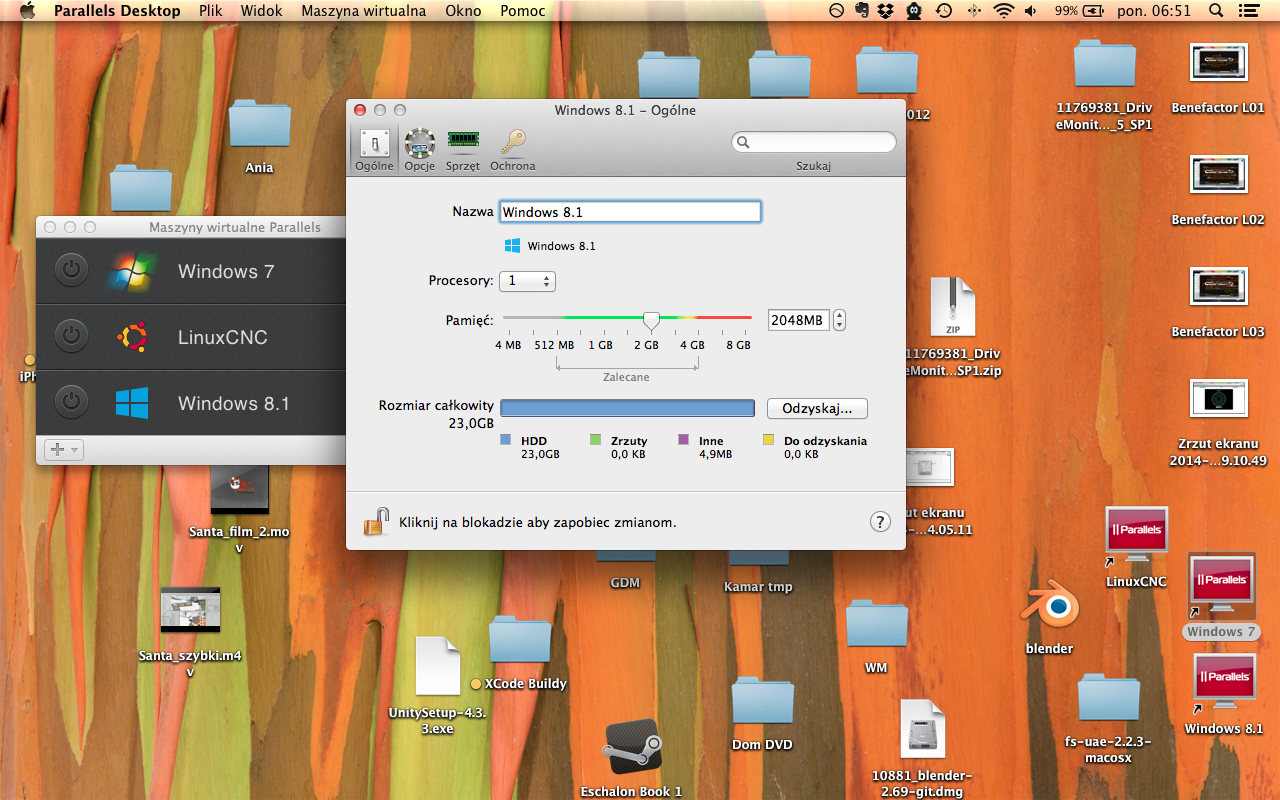Open the add virtual machine dropdown
The image size is (1280, 800).
pyautogui.click(x=63, y=449)
